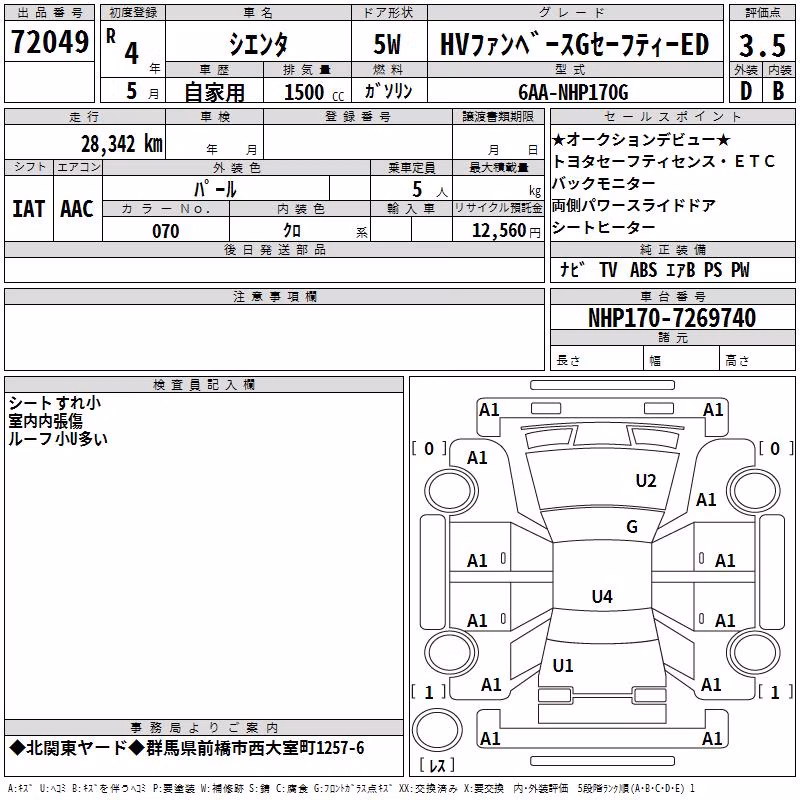Select the front-left wheel circle
Screen dimensions: 800x800
451,491
